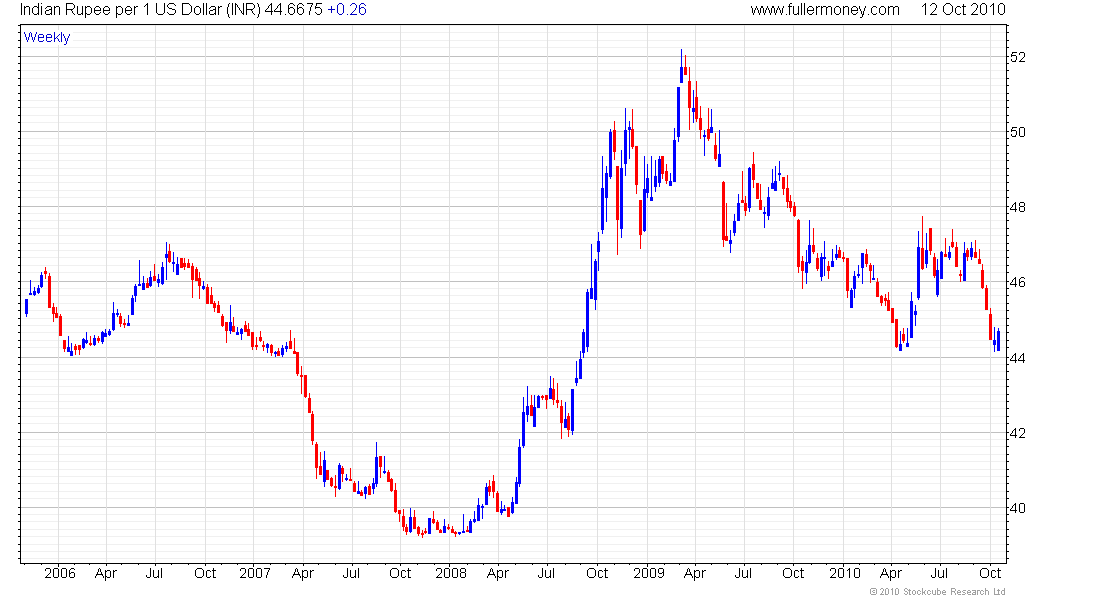The width and height of the screenshot is (1100, 600).
Task: Click the Apr label after 2009
Action: 695,573
